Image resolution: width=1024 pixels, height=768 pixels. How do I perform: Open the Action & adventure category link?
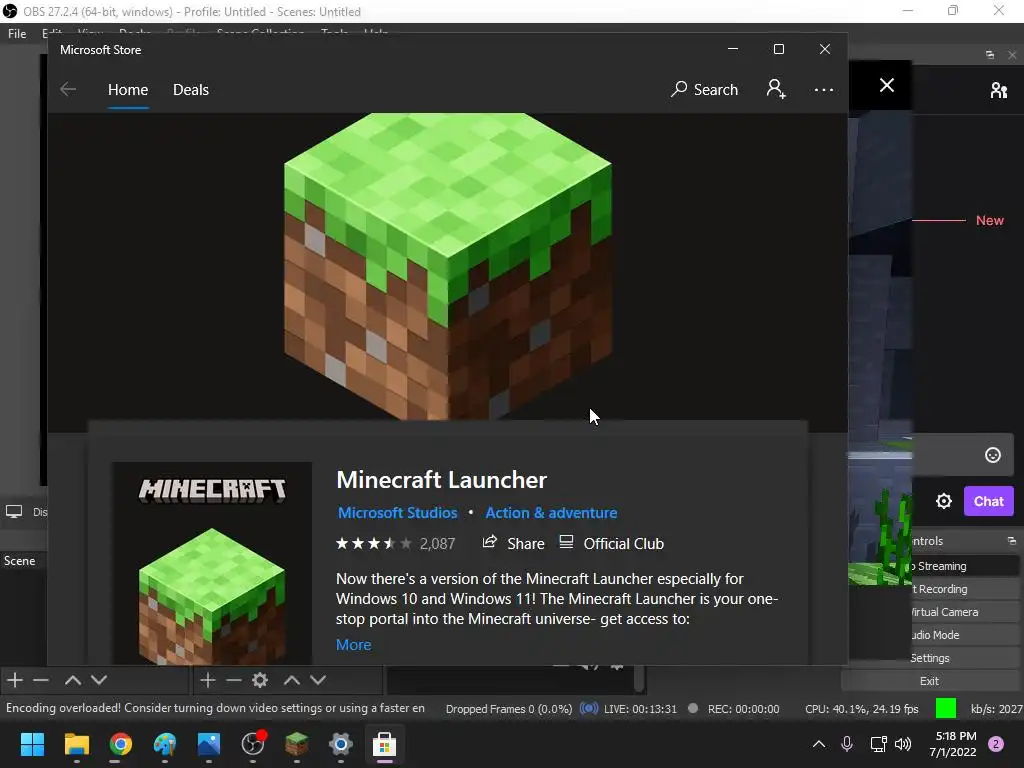(x=551, y=513)
